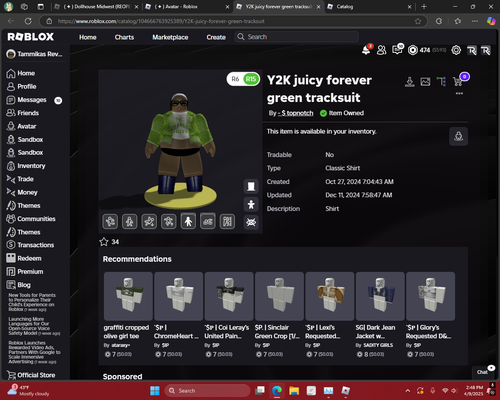
Task: Select the standing idle pose icon
Action: [188, 221]
